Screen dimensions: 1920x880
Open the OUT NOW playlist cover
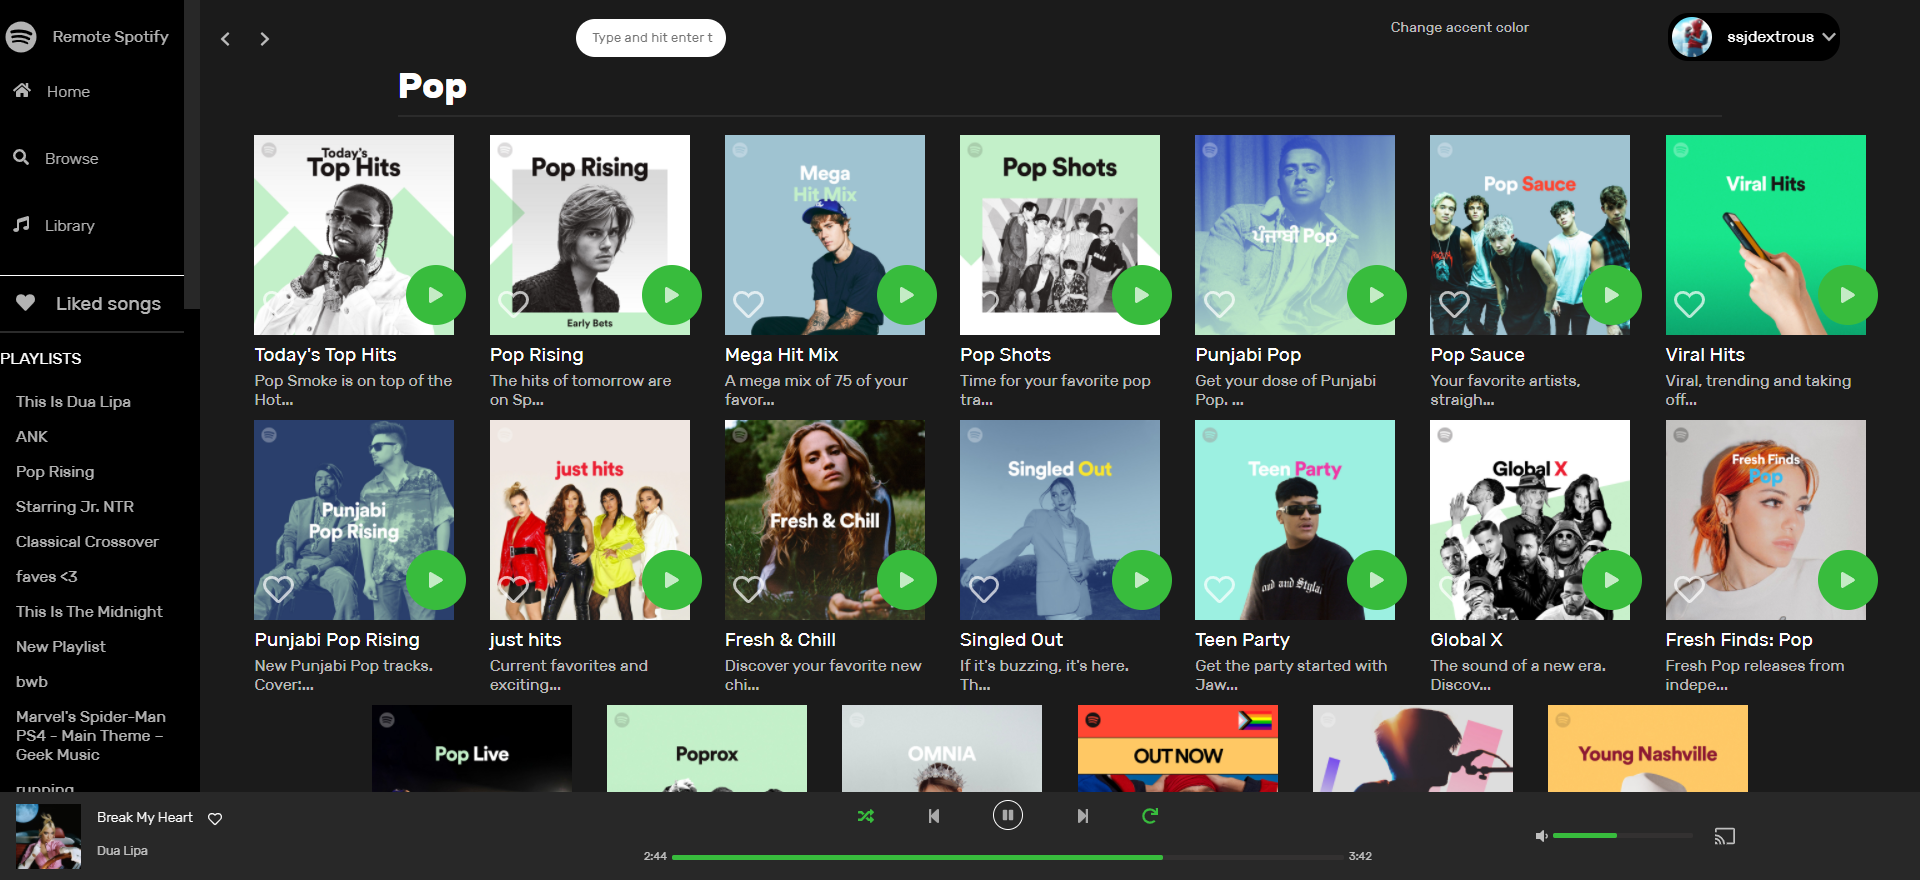pyautogui.click(x=1178, y=748)
